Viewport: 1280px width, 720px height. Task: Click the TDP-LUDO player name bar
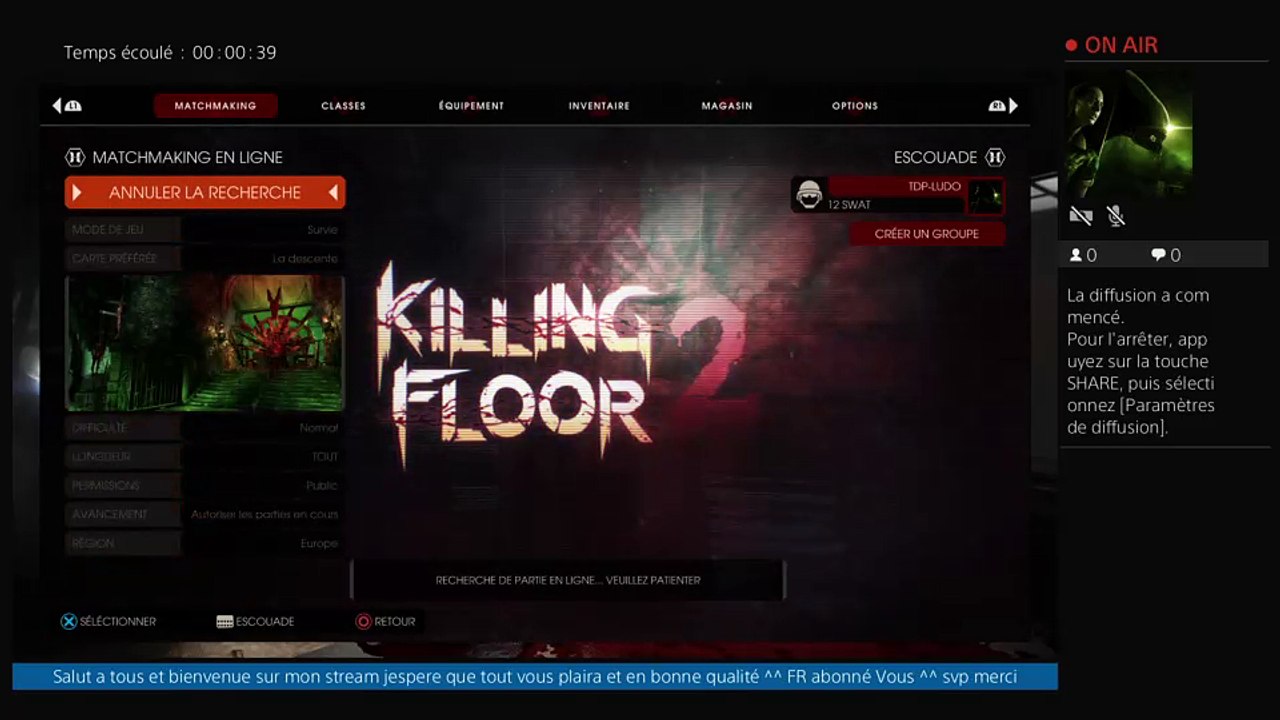point(897,186)
